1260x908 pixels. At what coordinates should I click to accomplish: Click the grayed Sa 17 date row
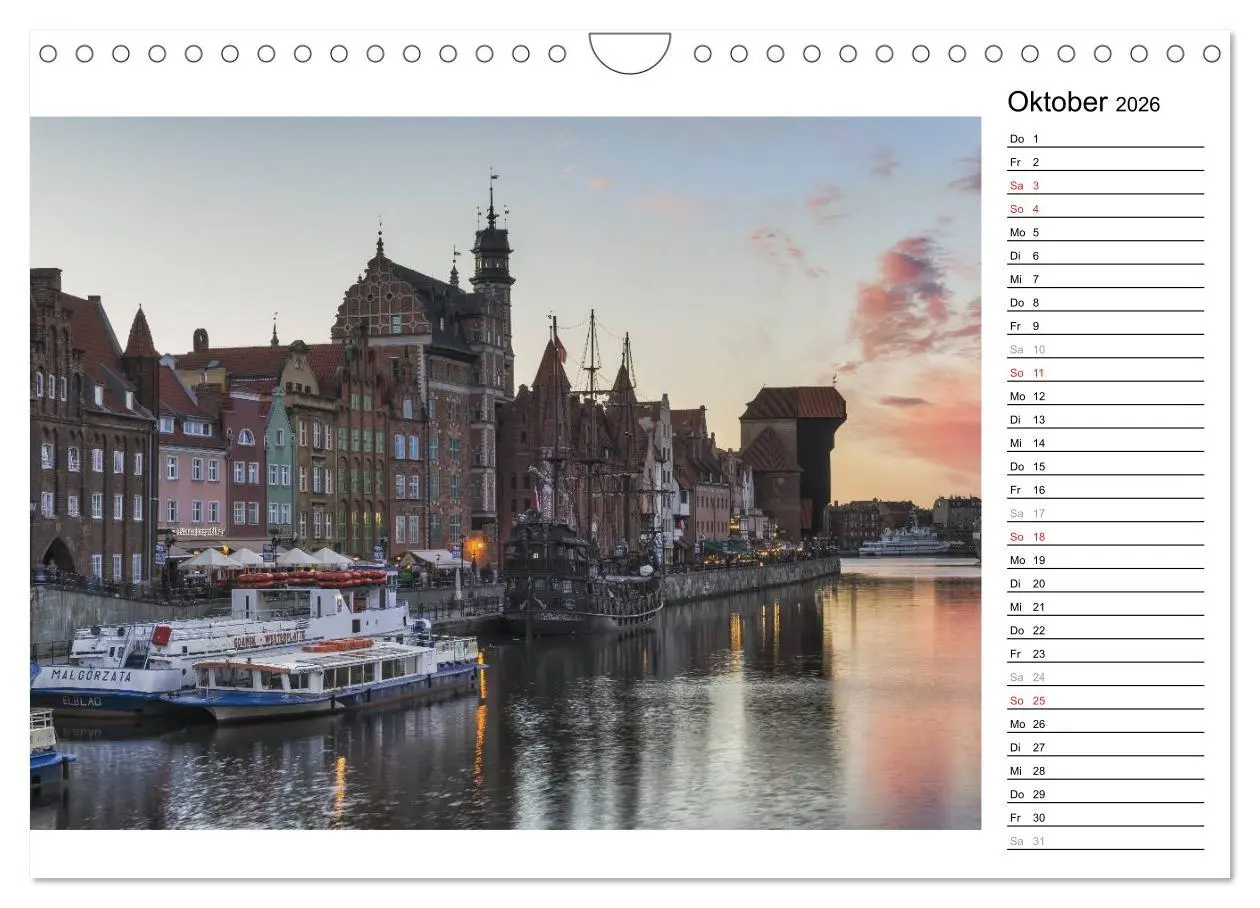[x=1026, y=512]
